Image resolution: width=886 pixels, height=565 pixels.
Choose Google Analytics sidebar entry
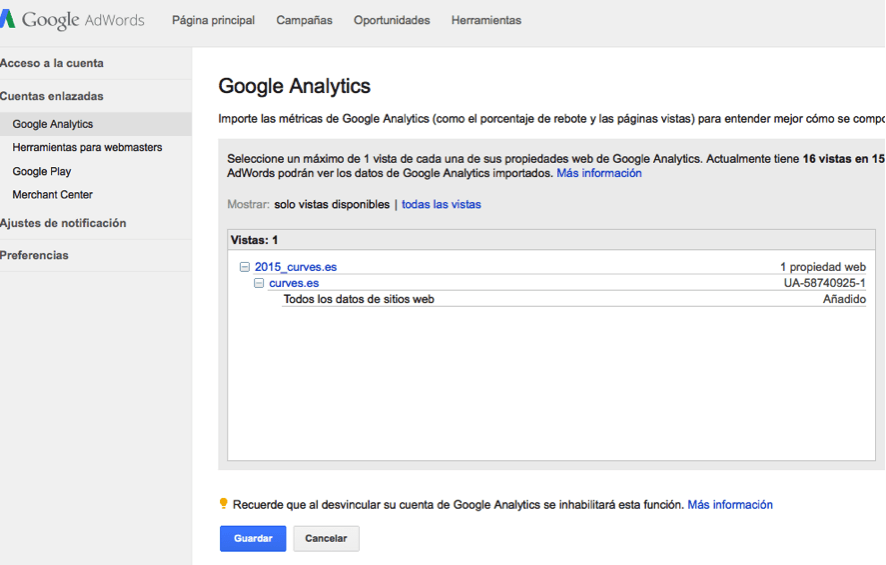(x=95, y=124)
